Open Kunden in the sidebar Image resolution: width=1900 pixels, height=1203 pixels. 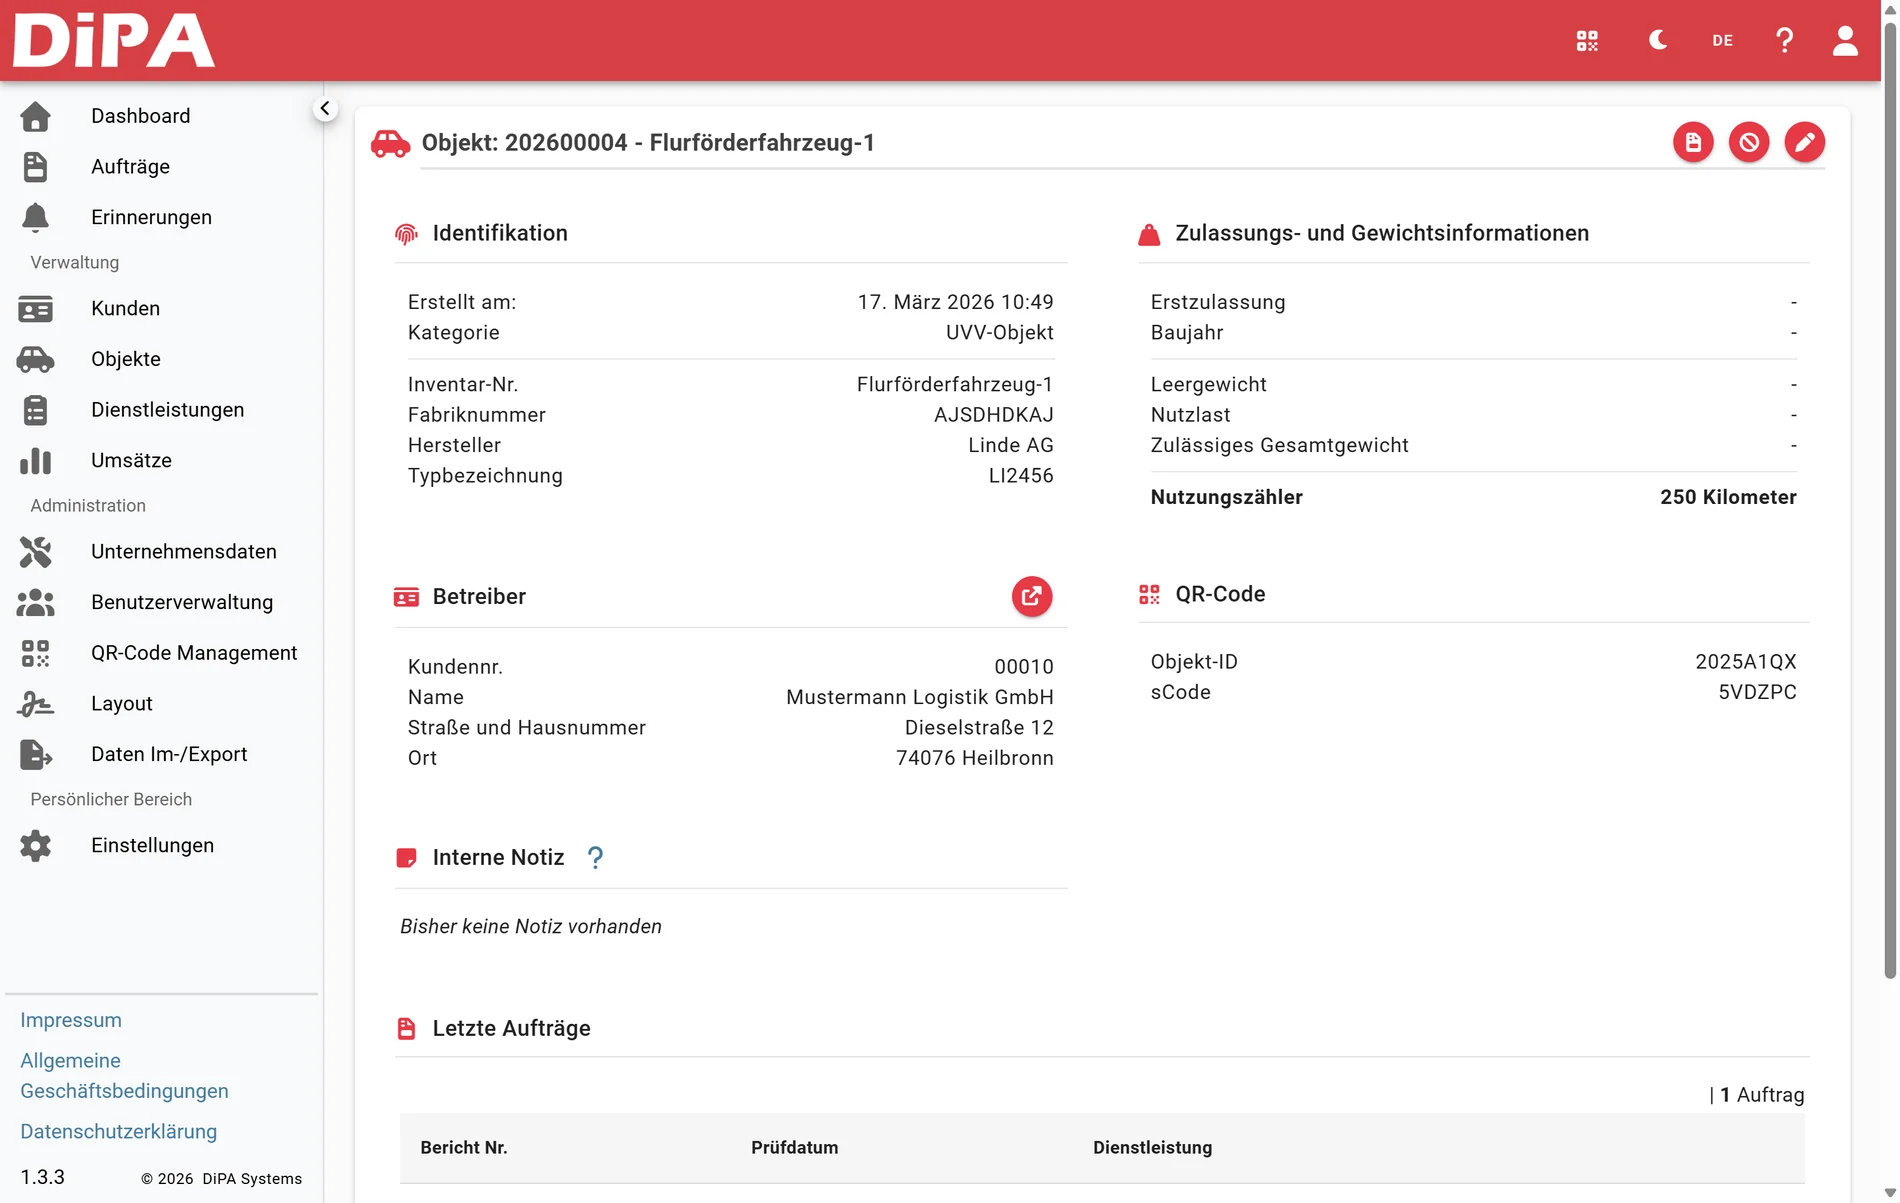pos(125,309)
